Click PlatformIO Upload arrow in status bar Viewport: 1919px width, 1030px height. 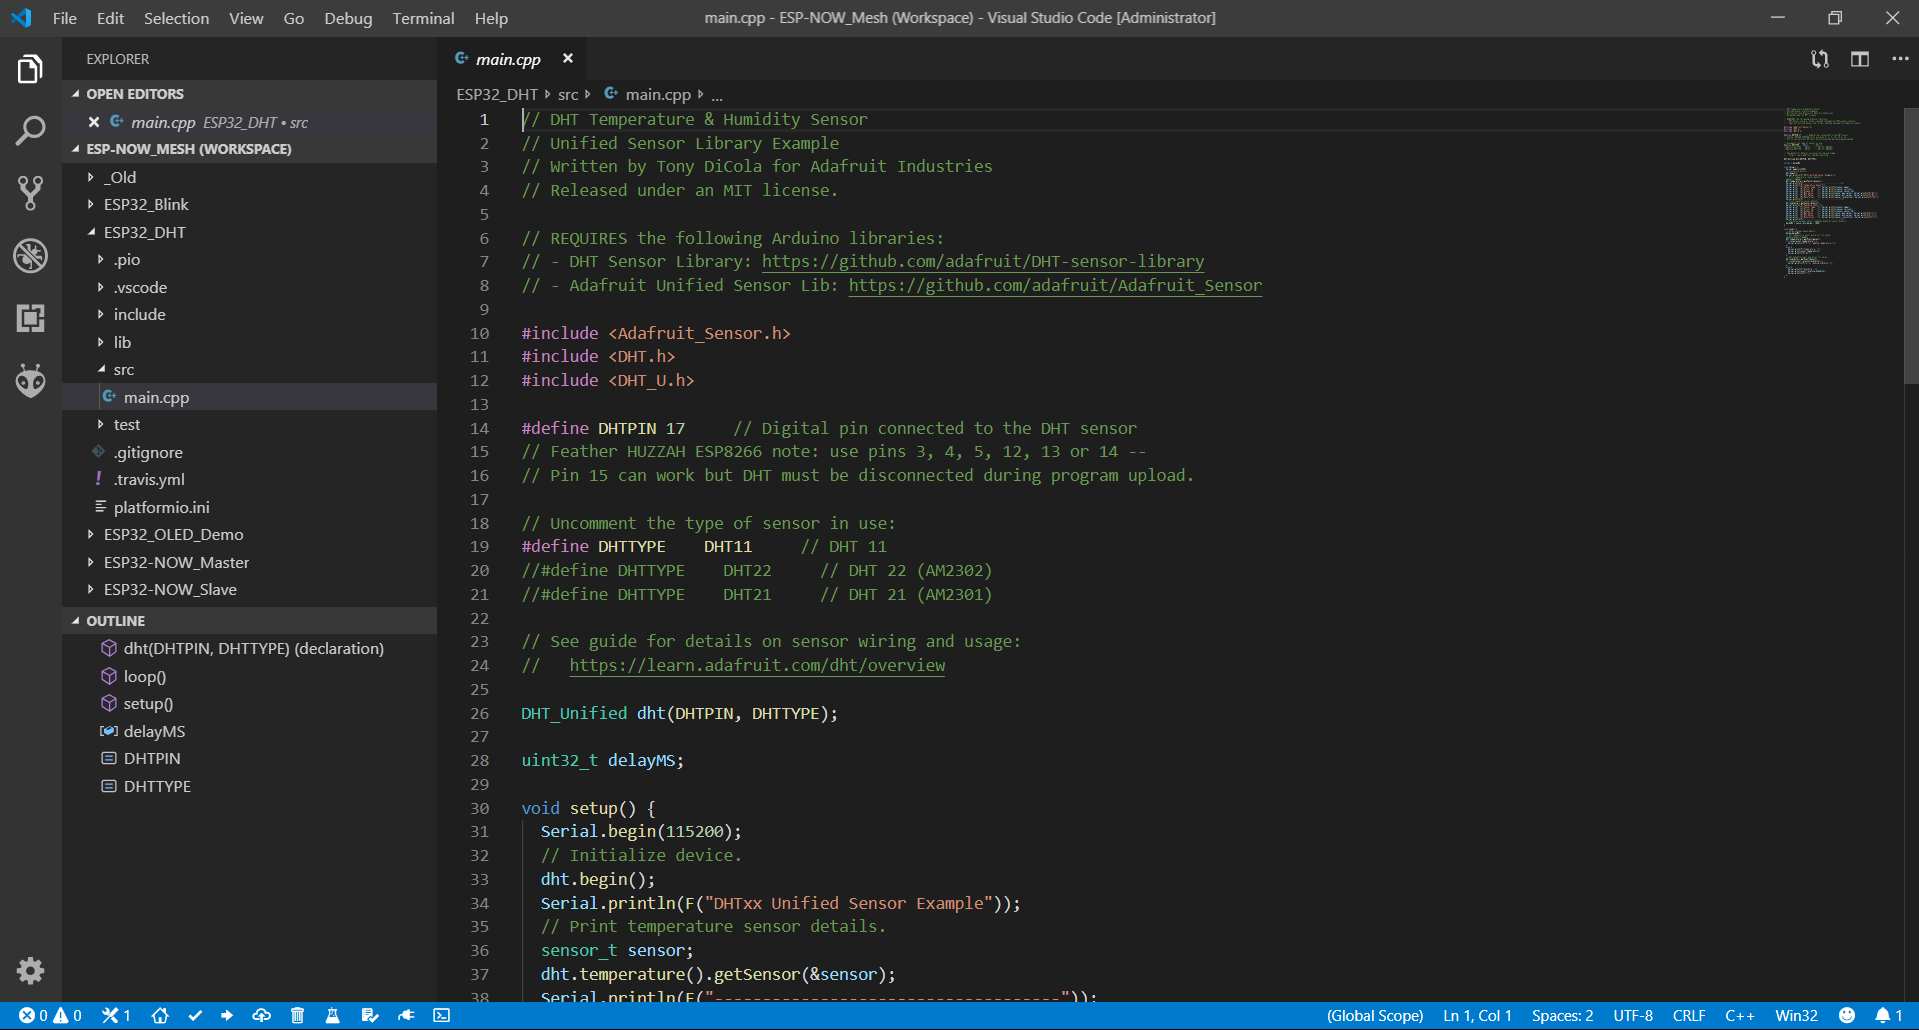click(227, 1015)
